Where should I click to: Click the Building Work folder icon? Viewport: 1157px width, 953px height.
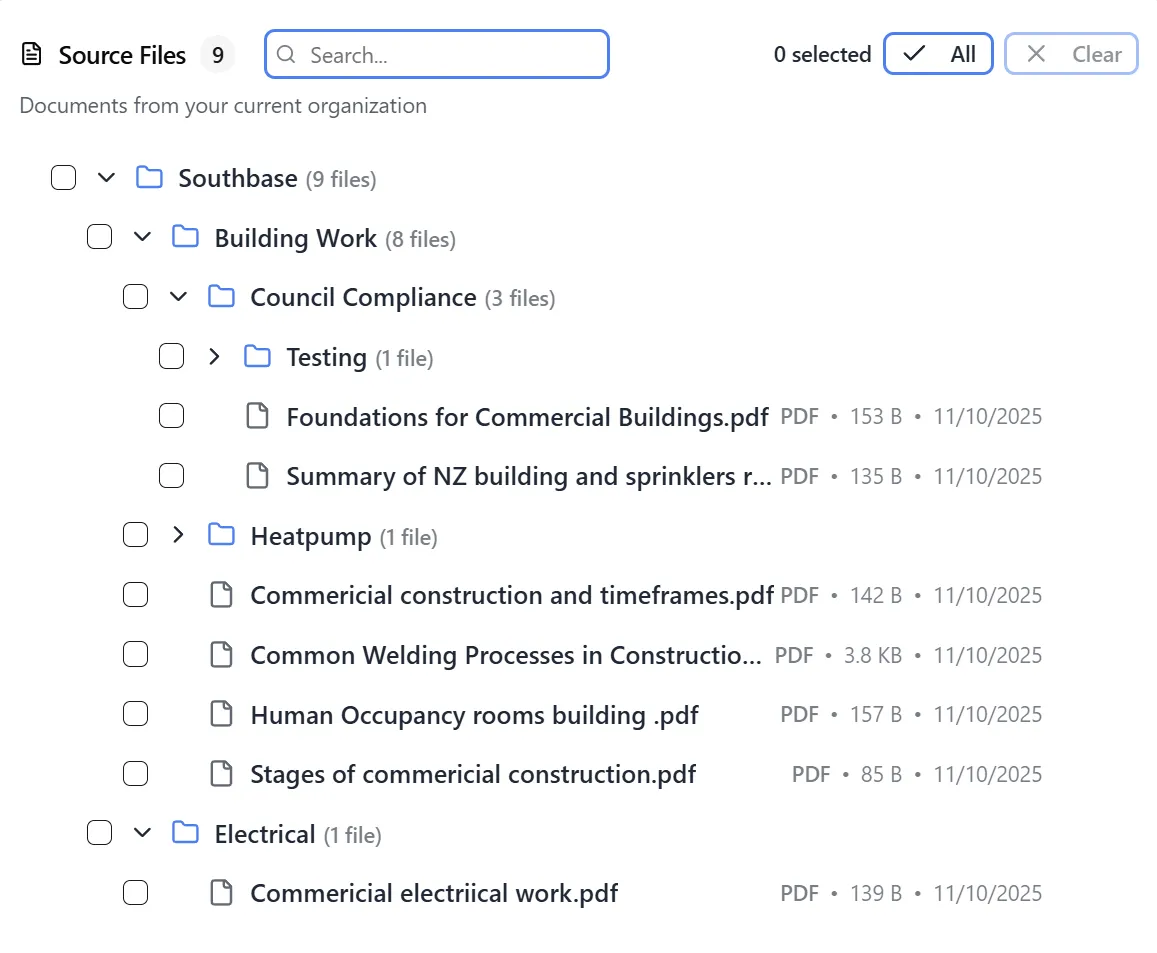click(x=185, y=237)
